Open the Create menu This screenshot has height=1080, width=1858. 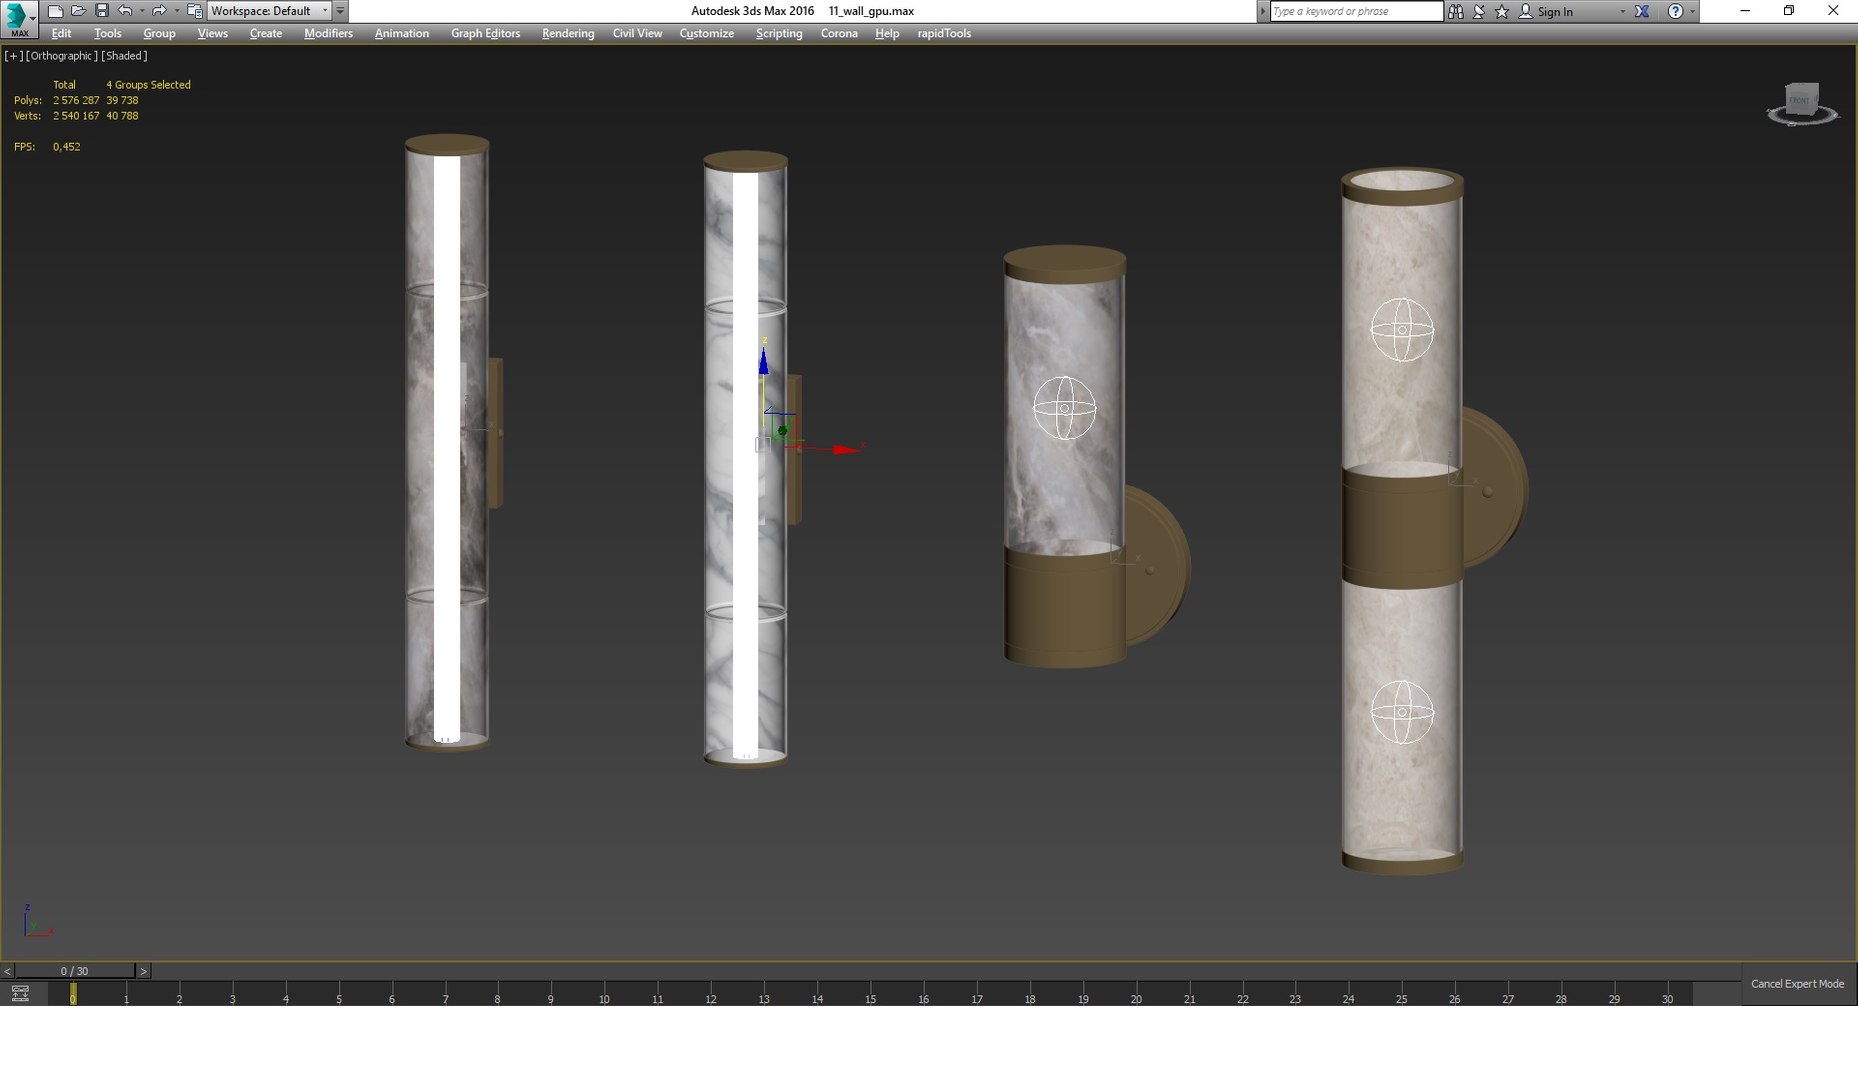pyautogui.click(x=265, y=33)
